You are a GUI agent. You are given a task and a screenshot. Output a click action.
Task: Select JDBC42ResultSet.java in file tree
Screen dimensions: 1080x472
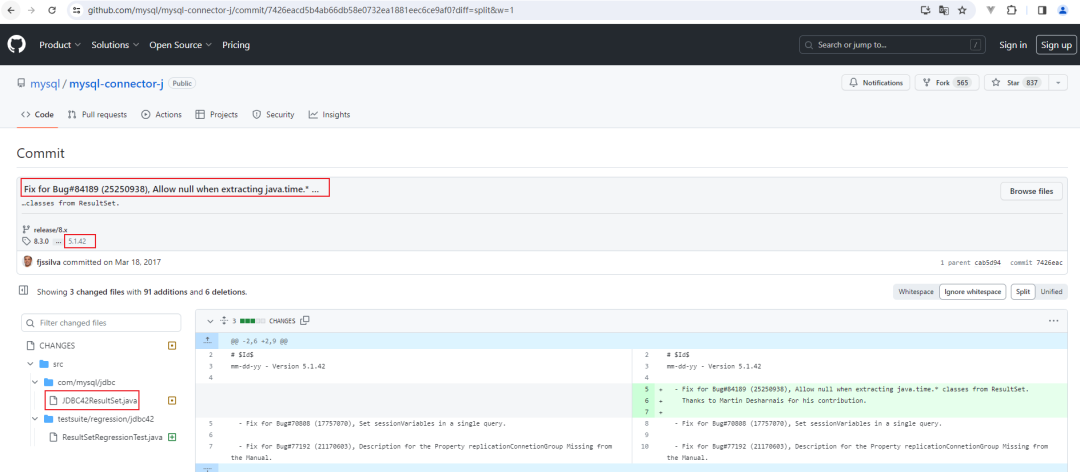[x=99, y=400]
